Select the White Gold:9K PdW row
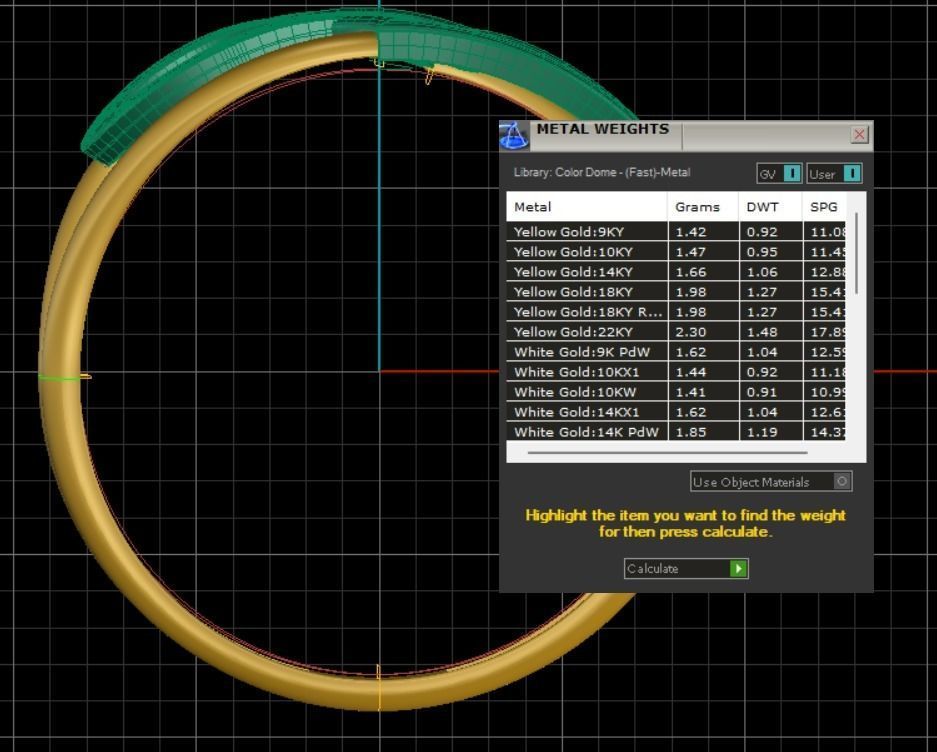The image size is (937, 752). point(676,352)
